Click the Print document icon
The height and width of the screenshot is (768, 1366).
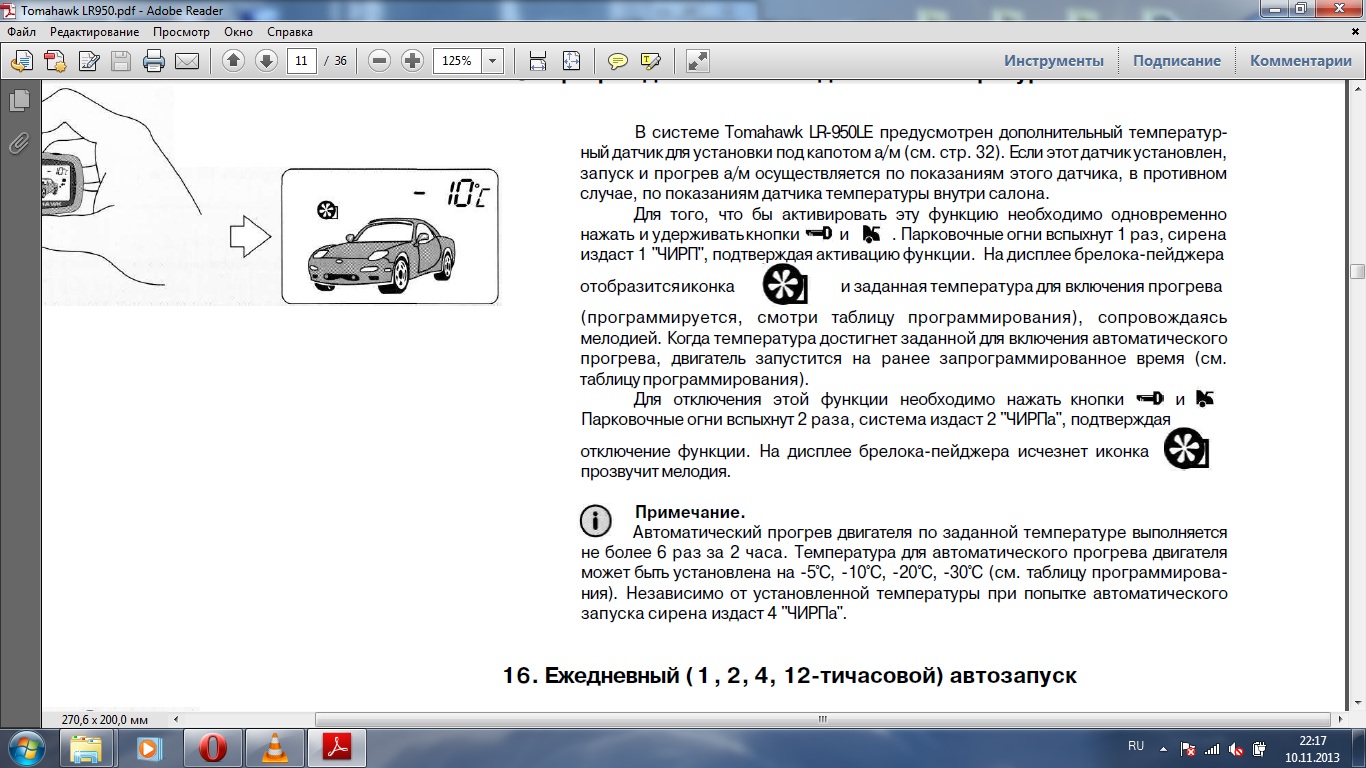(154, 61)
